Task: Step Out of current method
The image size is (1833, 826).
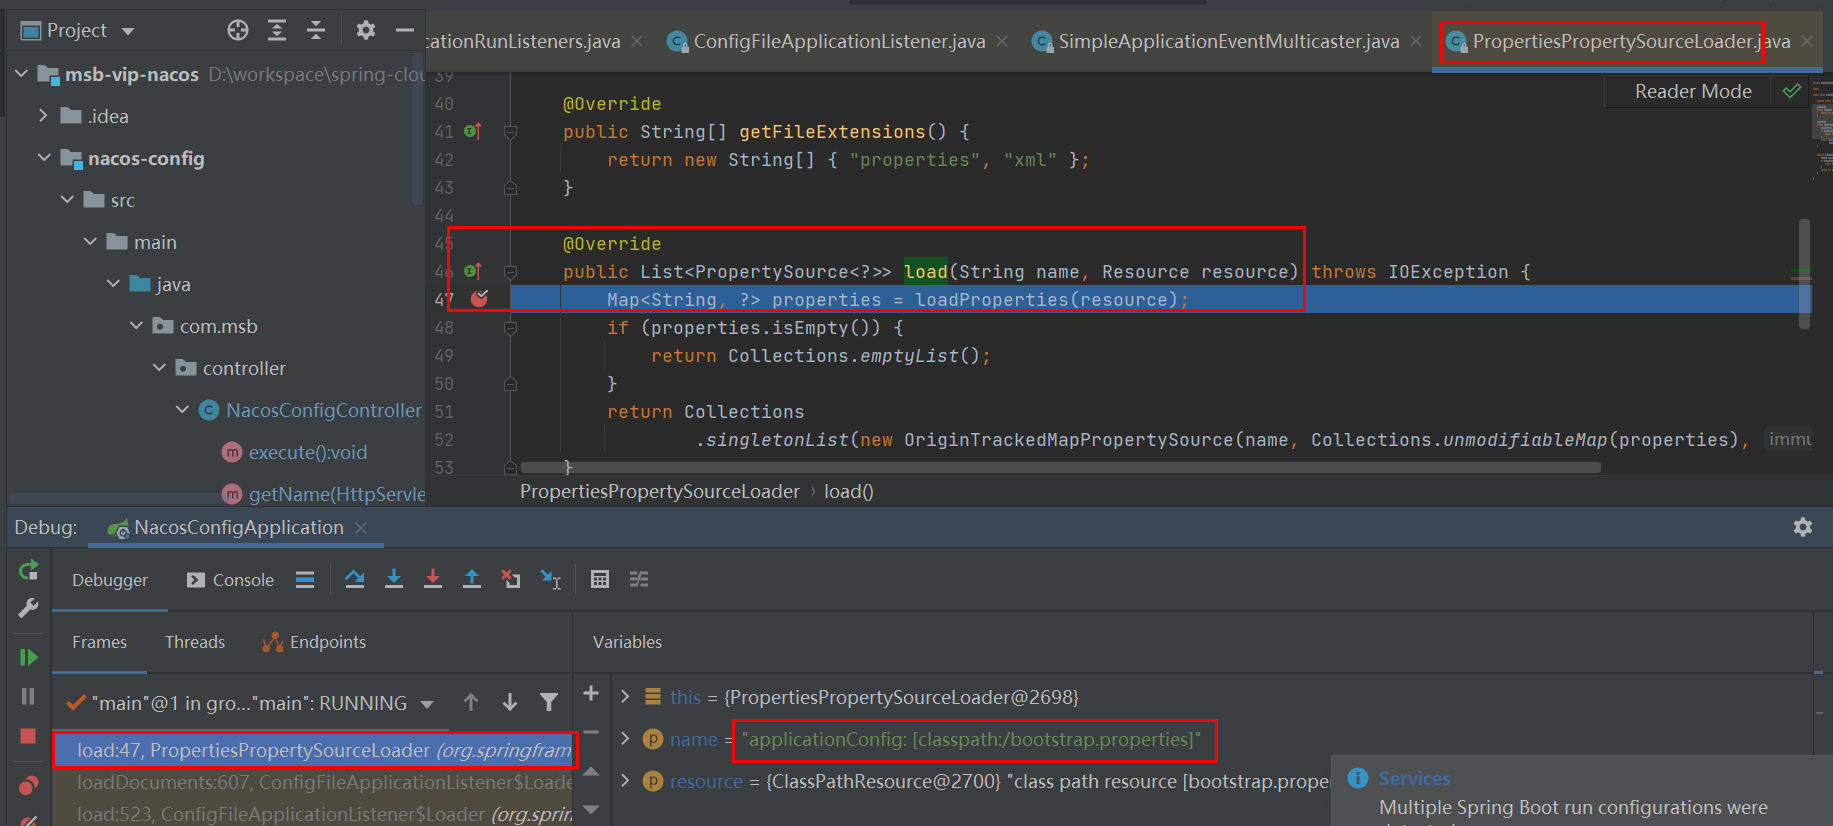Action: [472, 579]
